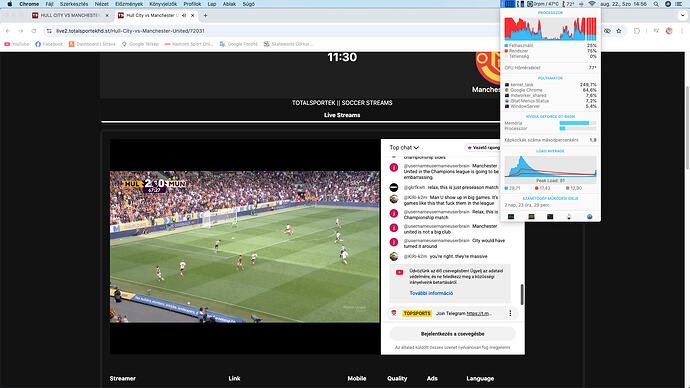Open the Apple menu
This screenshot has width=690, height=388.
click(10, 4)
